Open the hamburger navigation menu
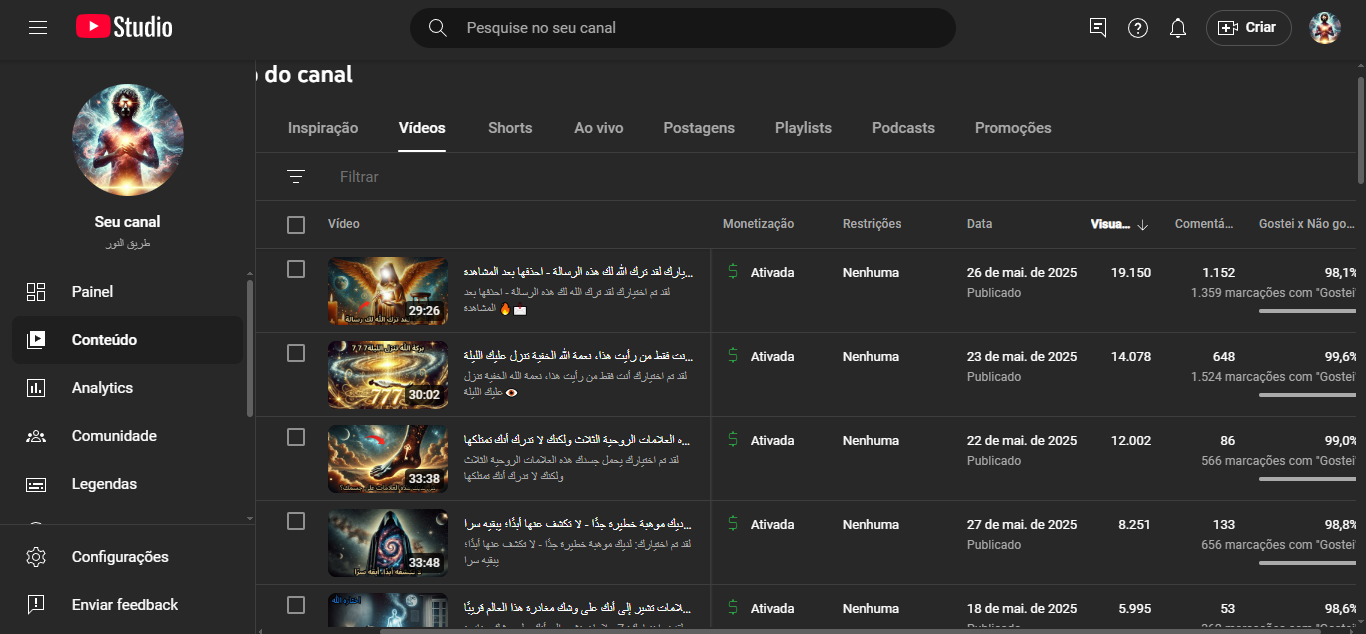 click(38, 28)
